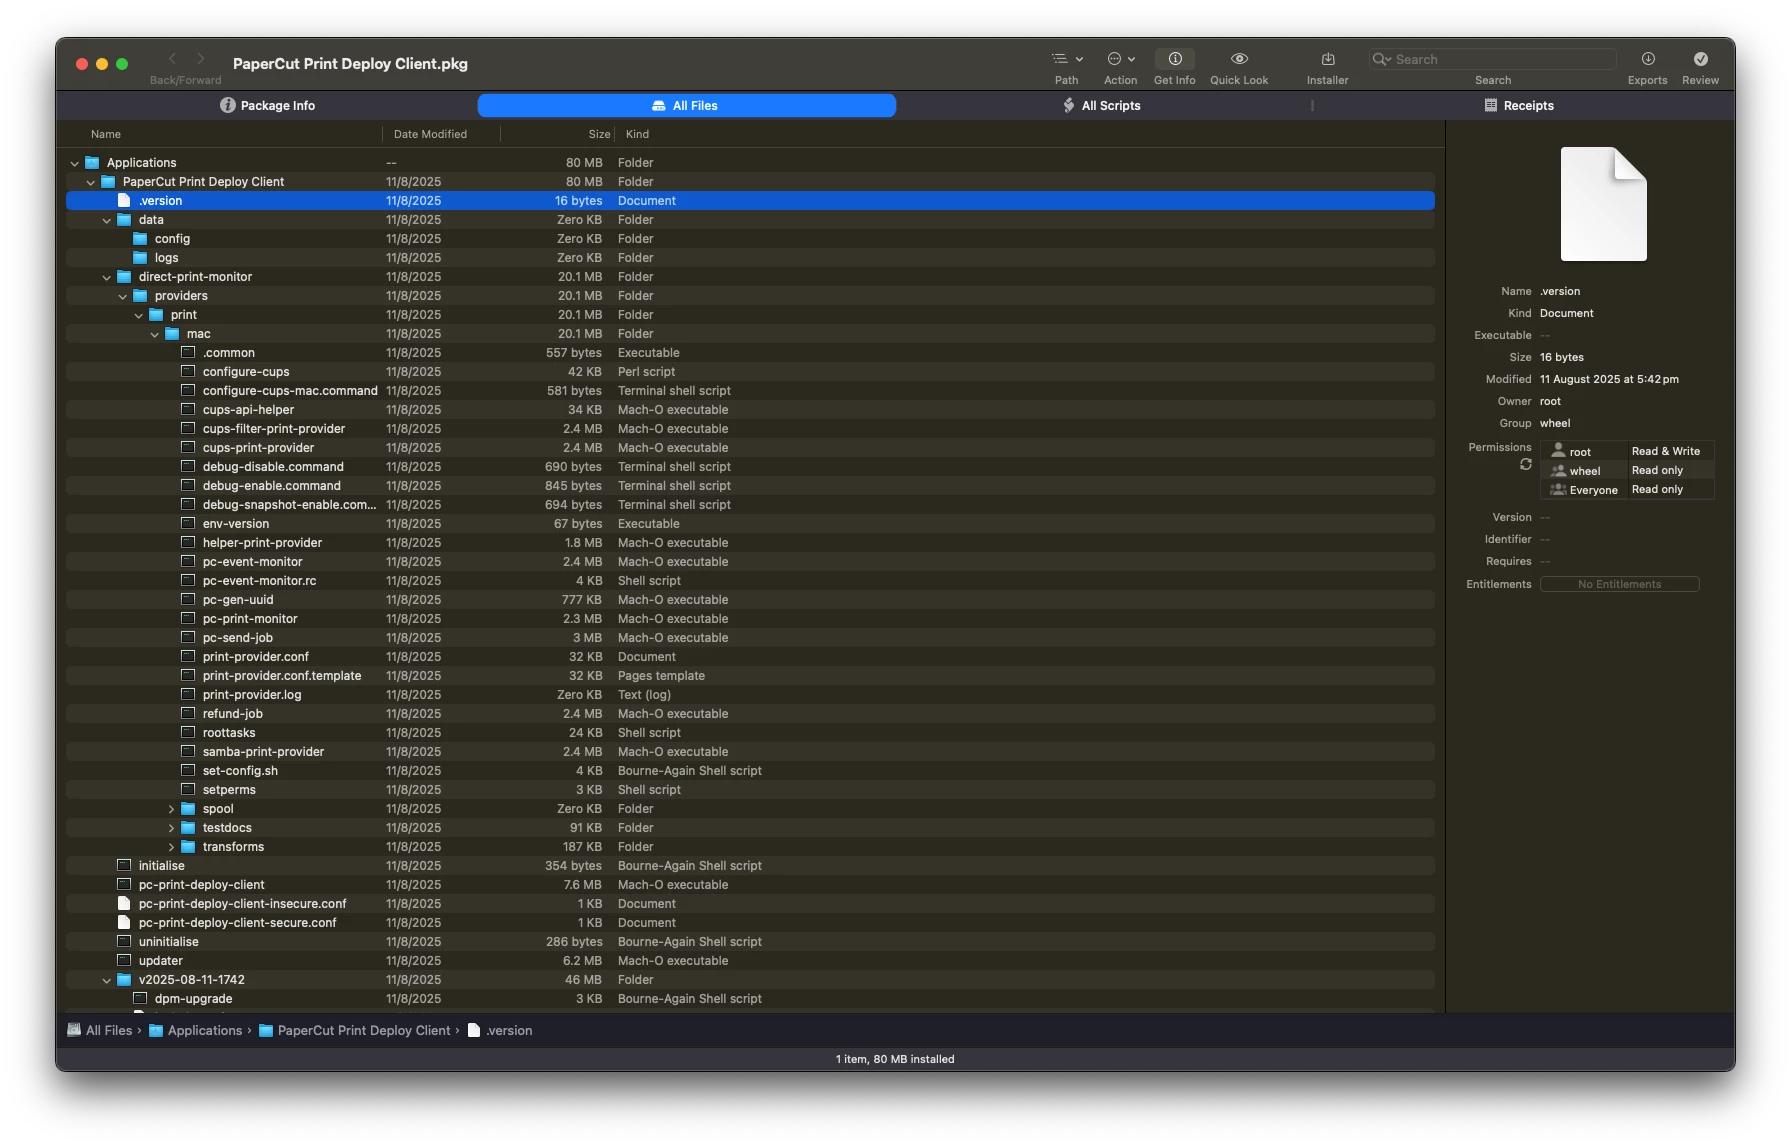Click the Applications folder icon in the tree

tap(92, 162)
